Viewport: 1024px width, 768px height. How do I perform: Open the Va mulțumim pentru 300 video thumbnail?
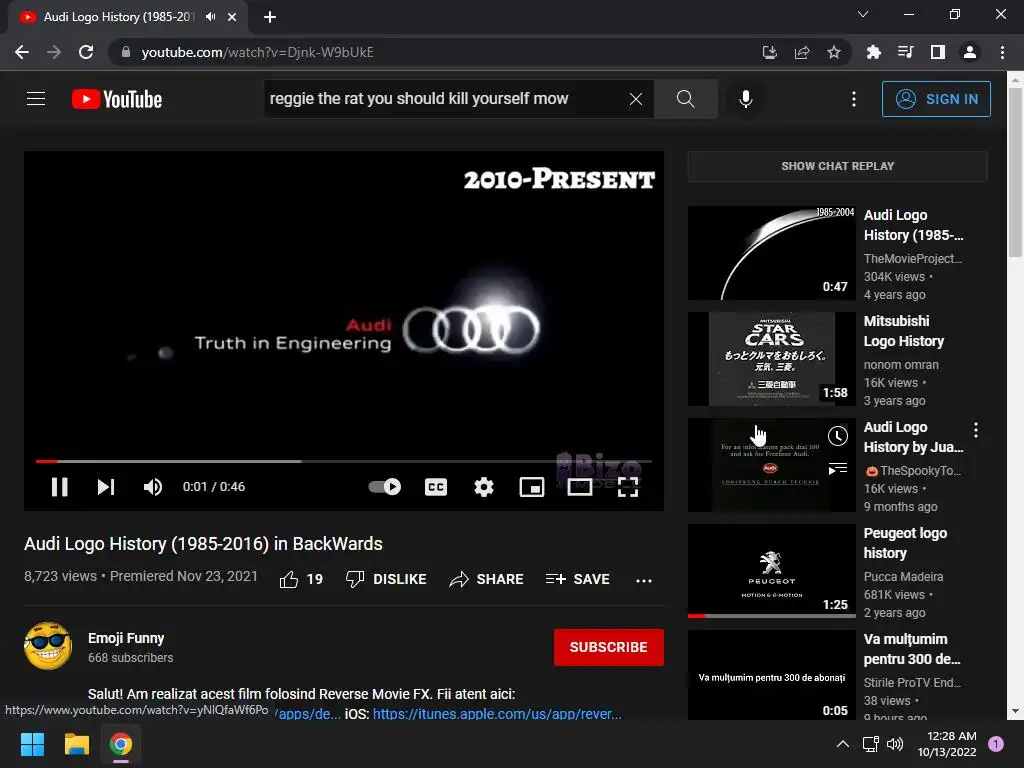771,675
